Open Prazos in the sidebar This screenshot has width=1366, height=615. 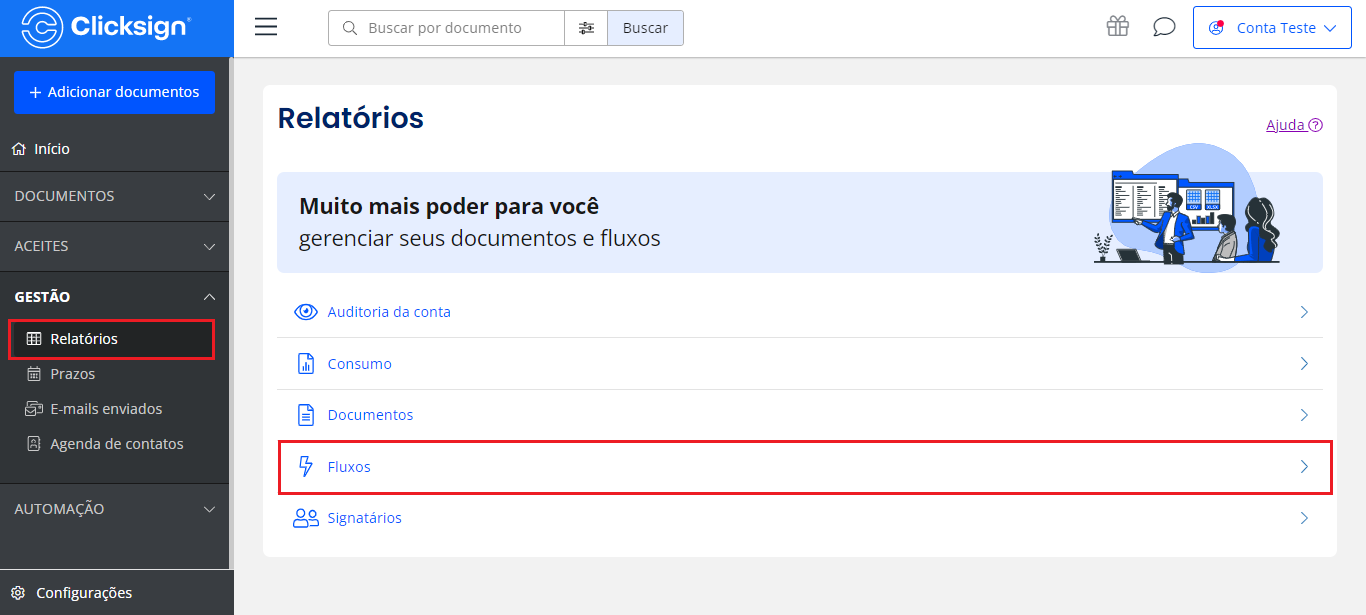pos(72,374)
